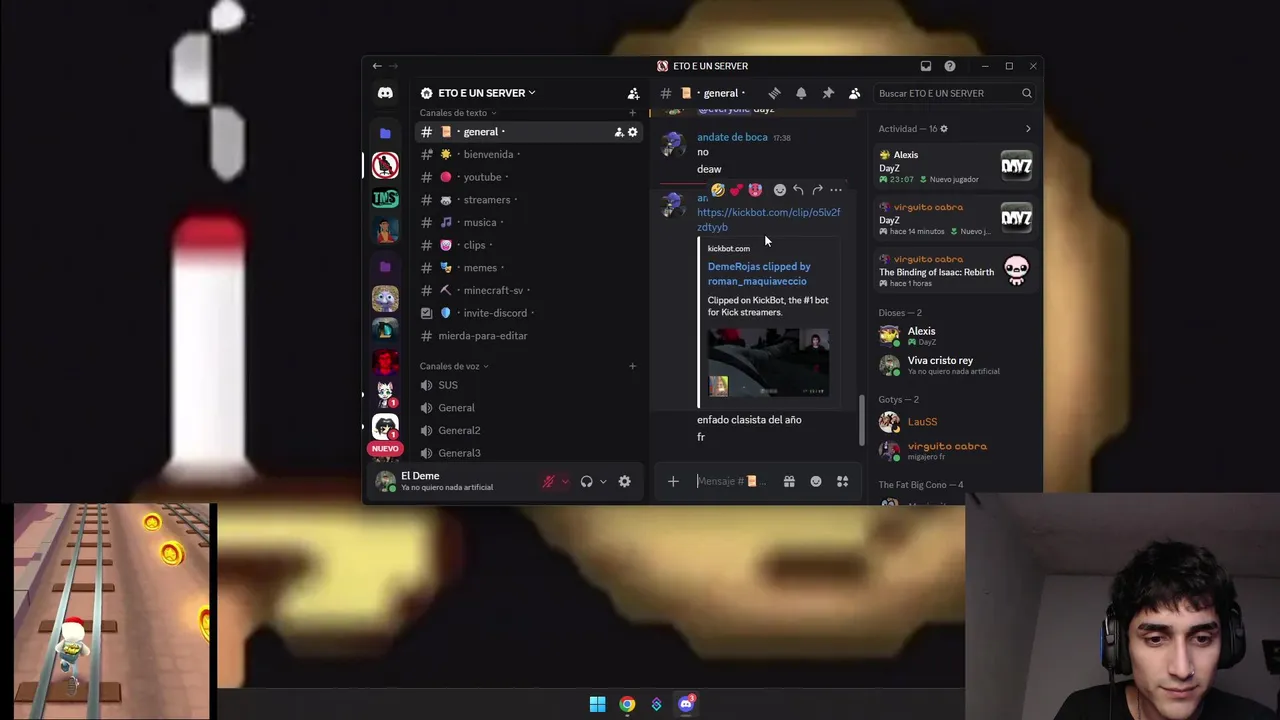Viewport: 1280px width, 720px height.
Task: Collapse the Canales de voz category
Action: click(x=455, y=366)
